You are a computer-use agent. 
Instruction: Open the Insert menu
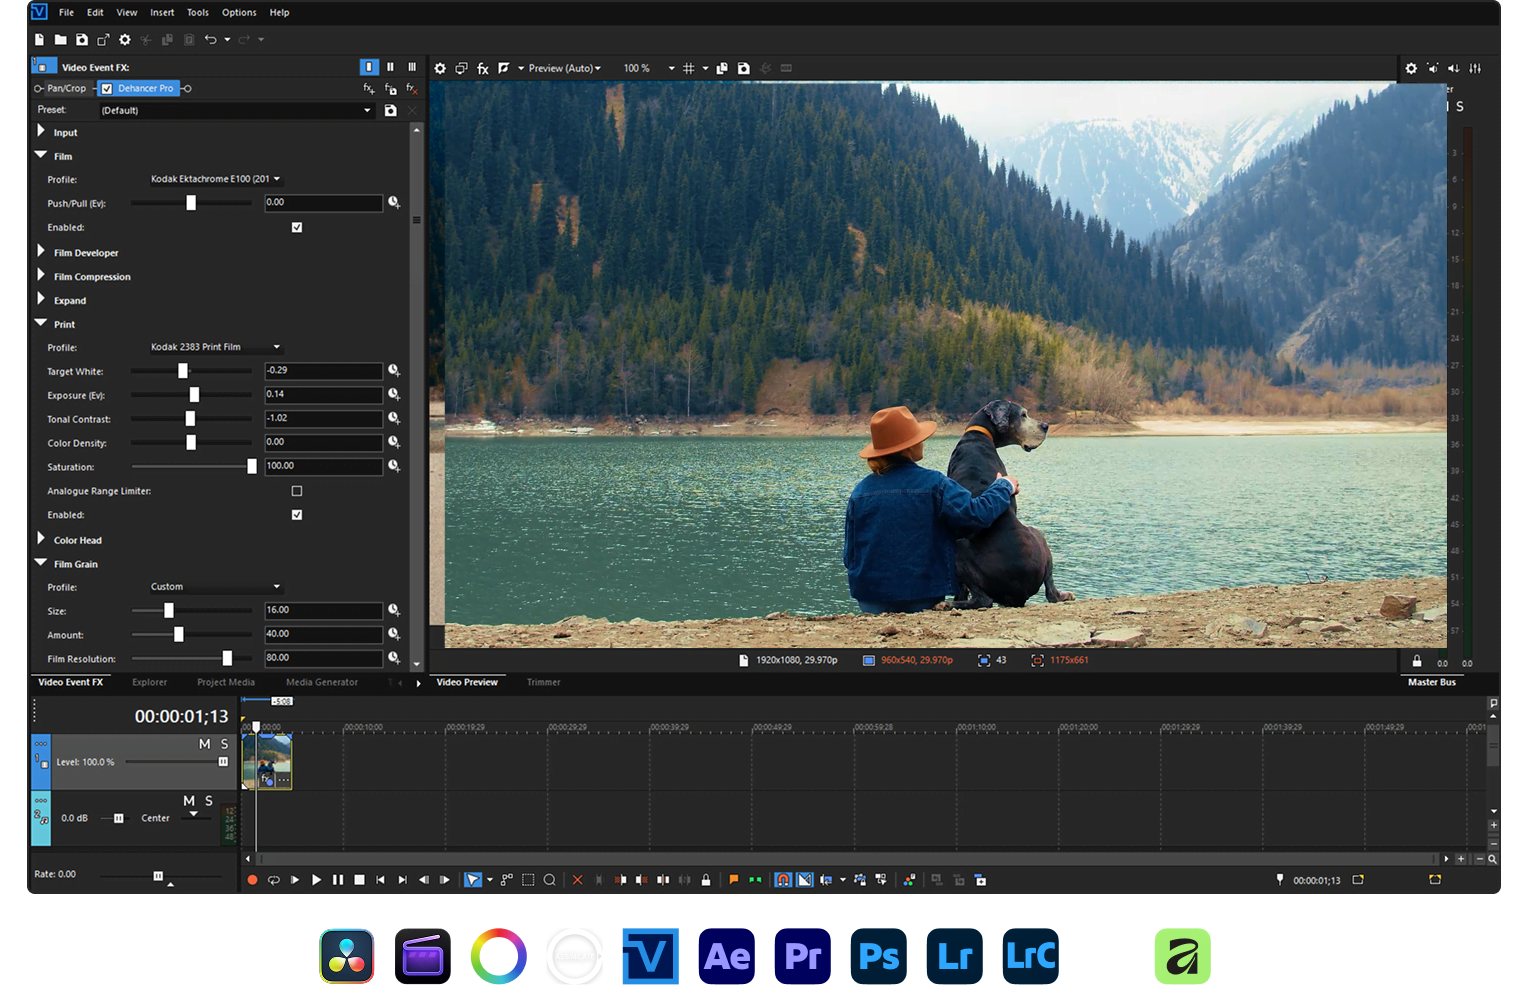[162, 12]
